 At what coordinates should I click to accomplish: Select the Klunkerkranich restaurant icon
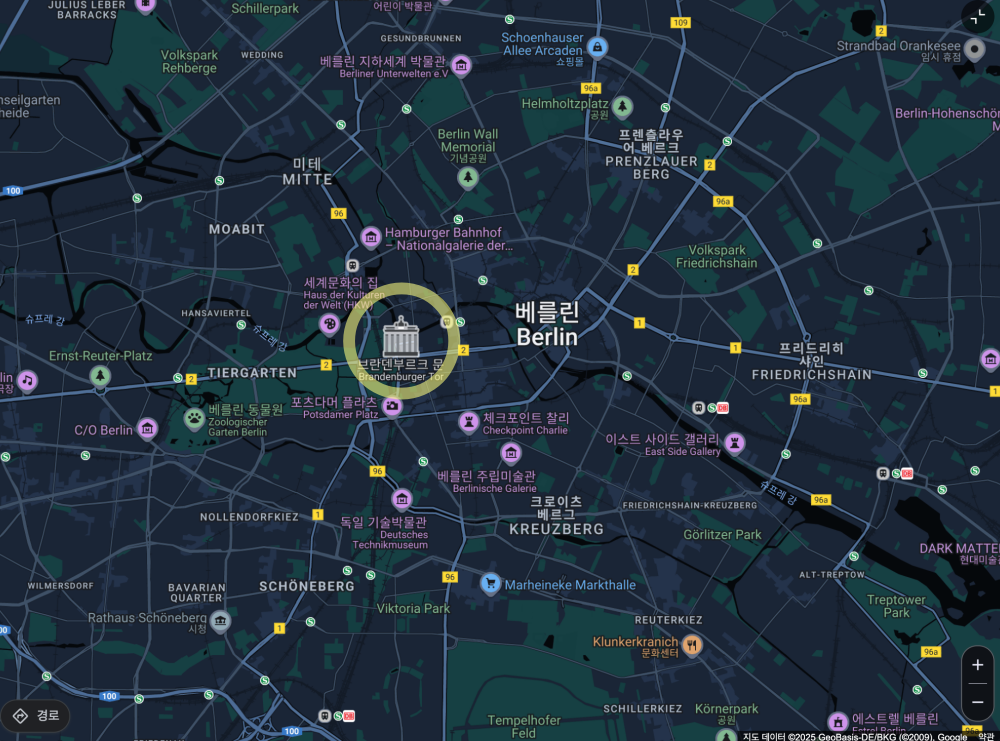[x=692, y=645]
